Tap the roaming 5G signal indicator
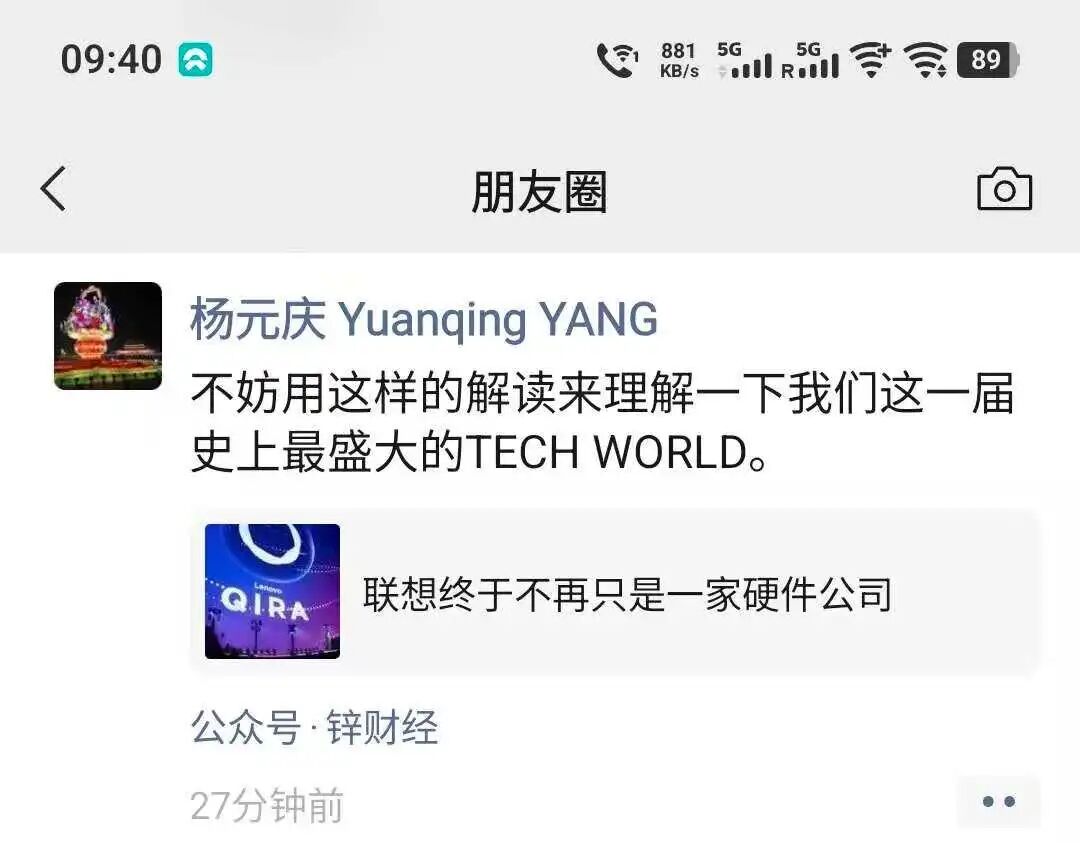Screen dimensions: 1080x843 (810, 60)
